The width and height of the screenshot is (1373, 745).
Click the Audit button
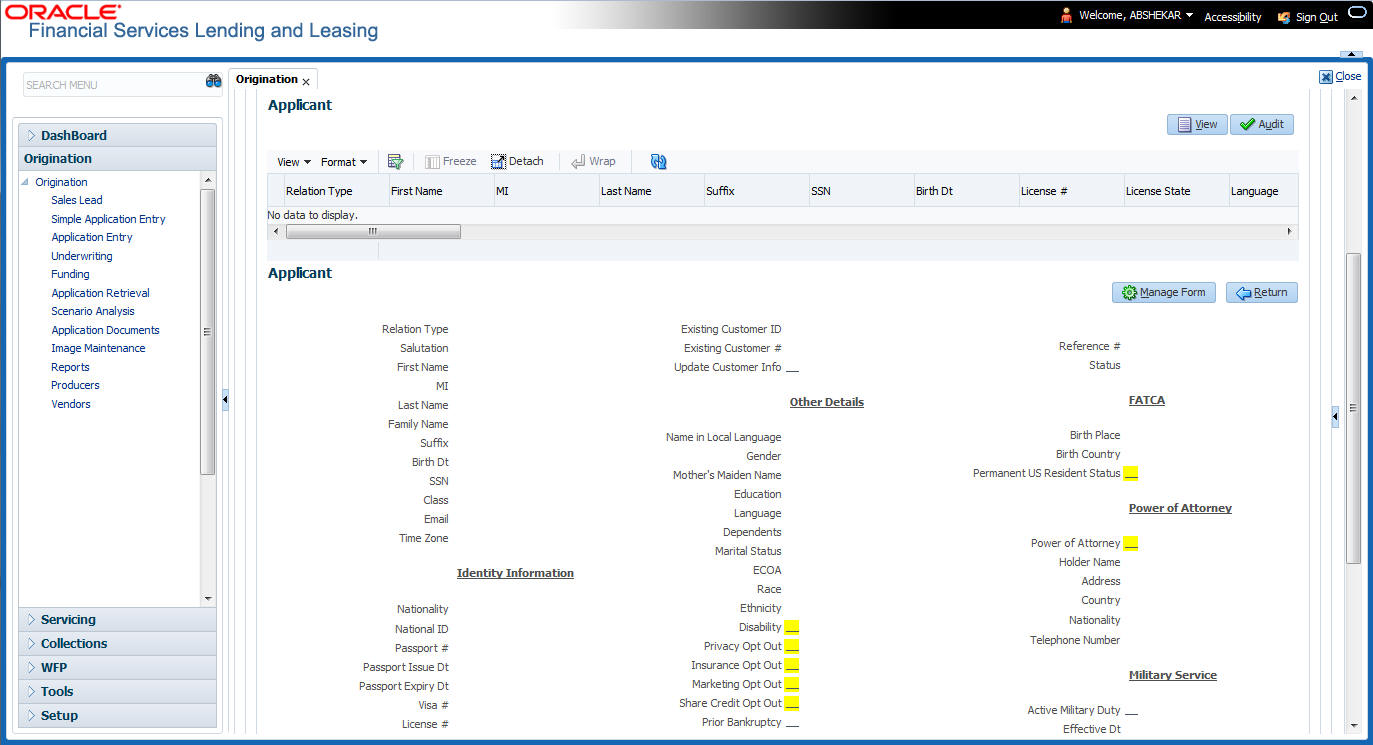pyautogui.click(x=1262, y=124)
